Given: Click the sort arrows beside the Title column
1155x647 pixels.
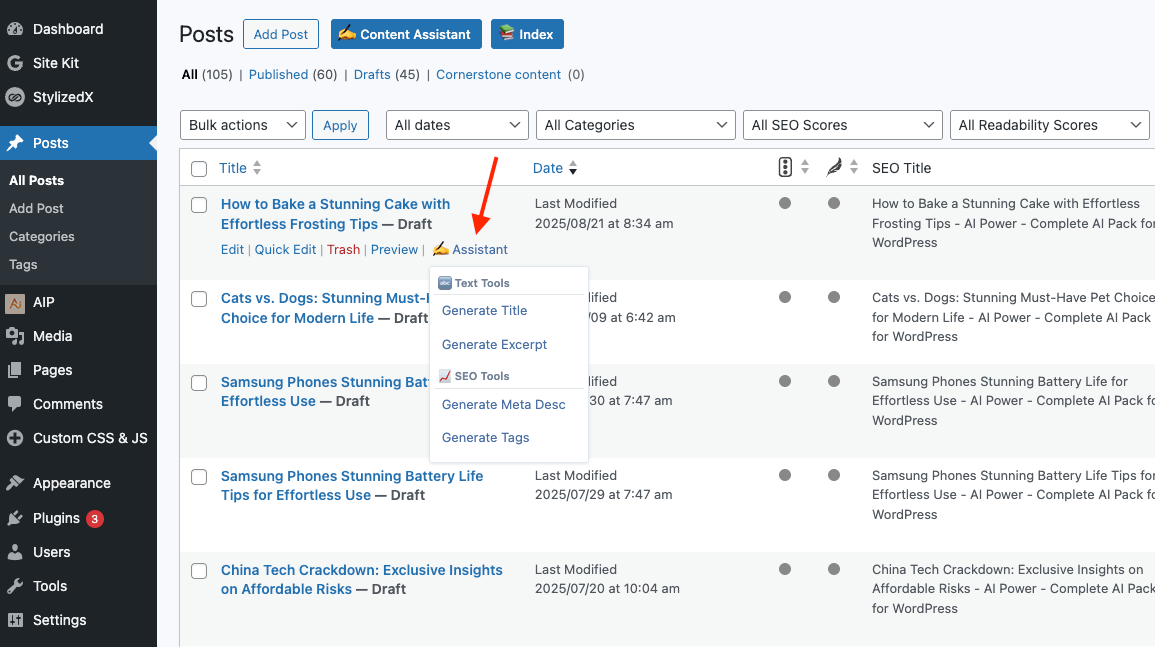Looking at the screenshot, I should click(257, 168).
